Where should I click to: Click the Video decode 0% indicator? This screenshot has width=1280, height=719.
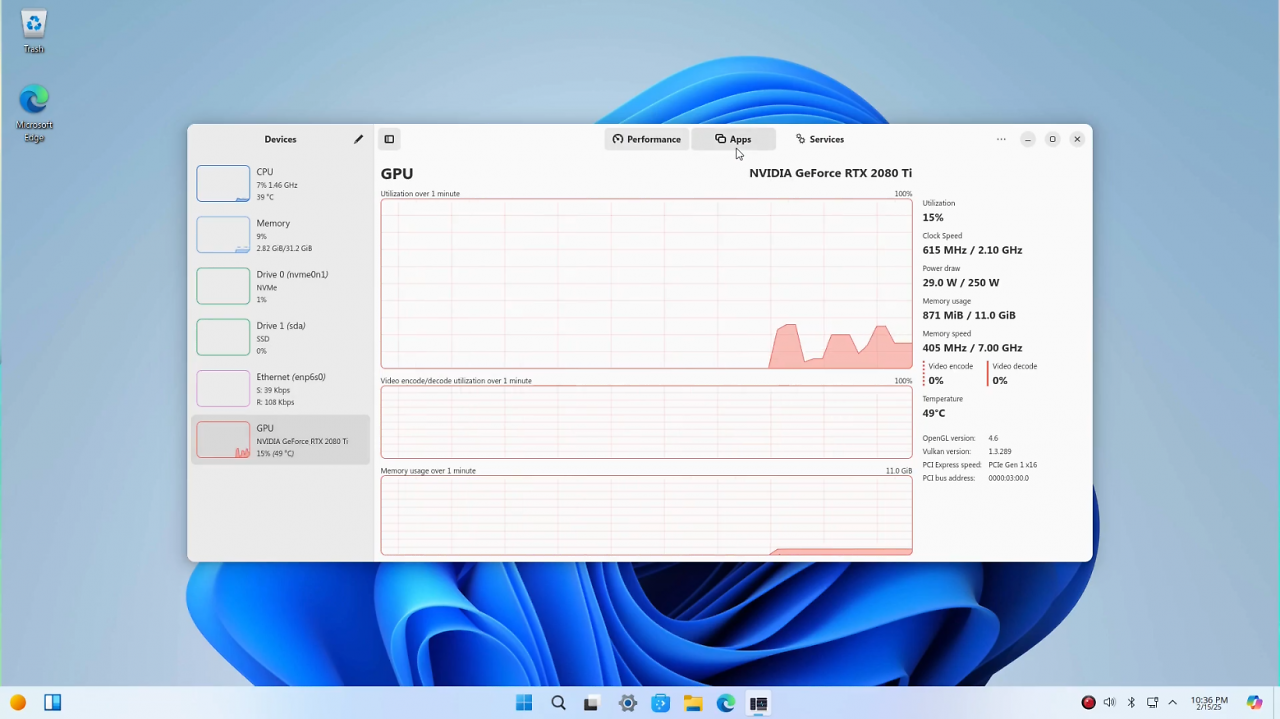click(1014, 373)
